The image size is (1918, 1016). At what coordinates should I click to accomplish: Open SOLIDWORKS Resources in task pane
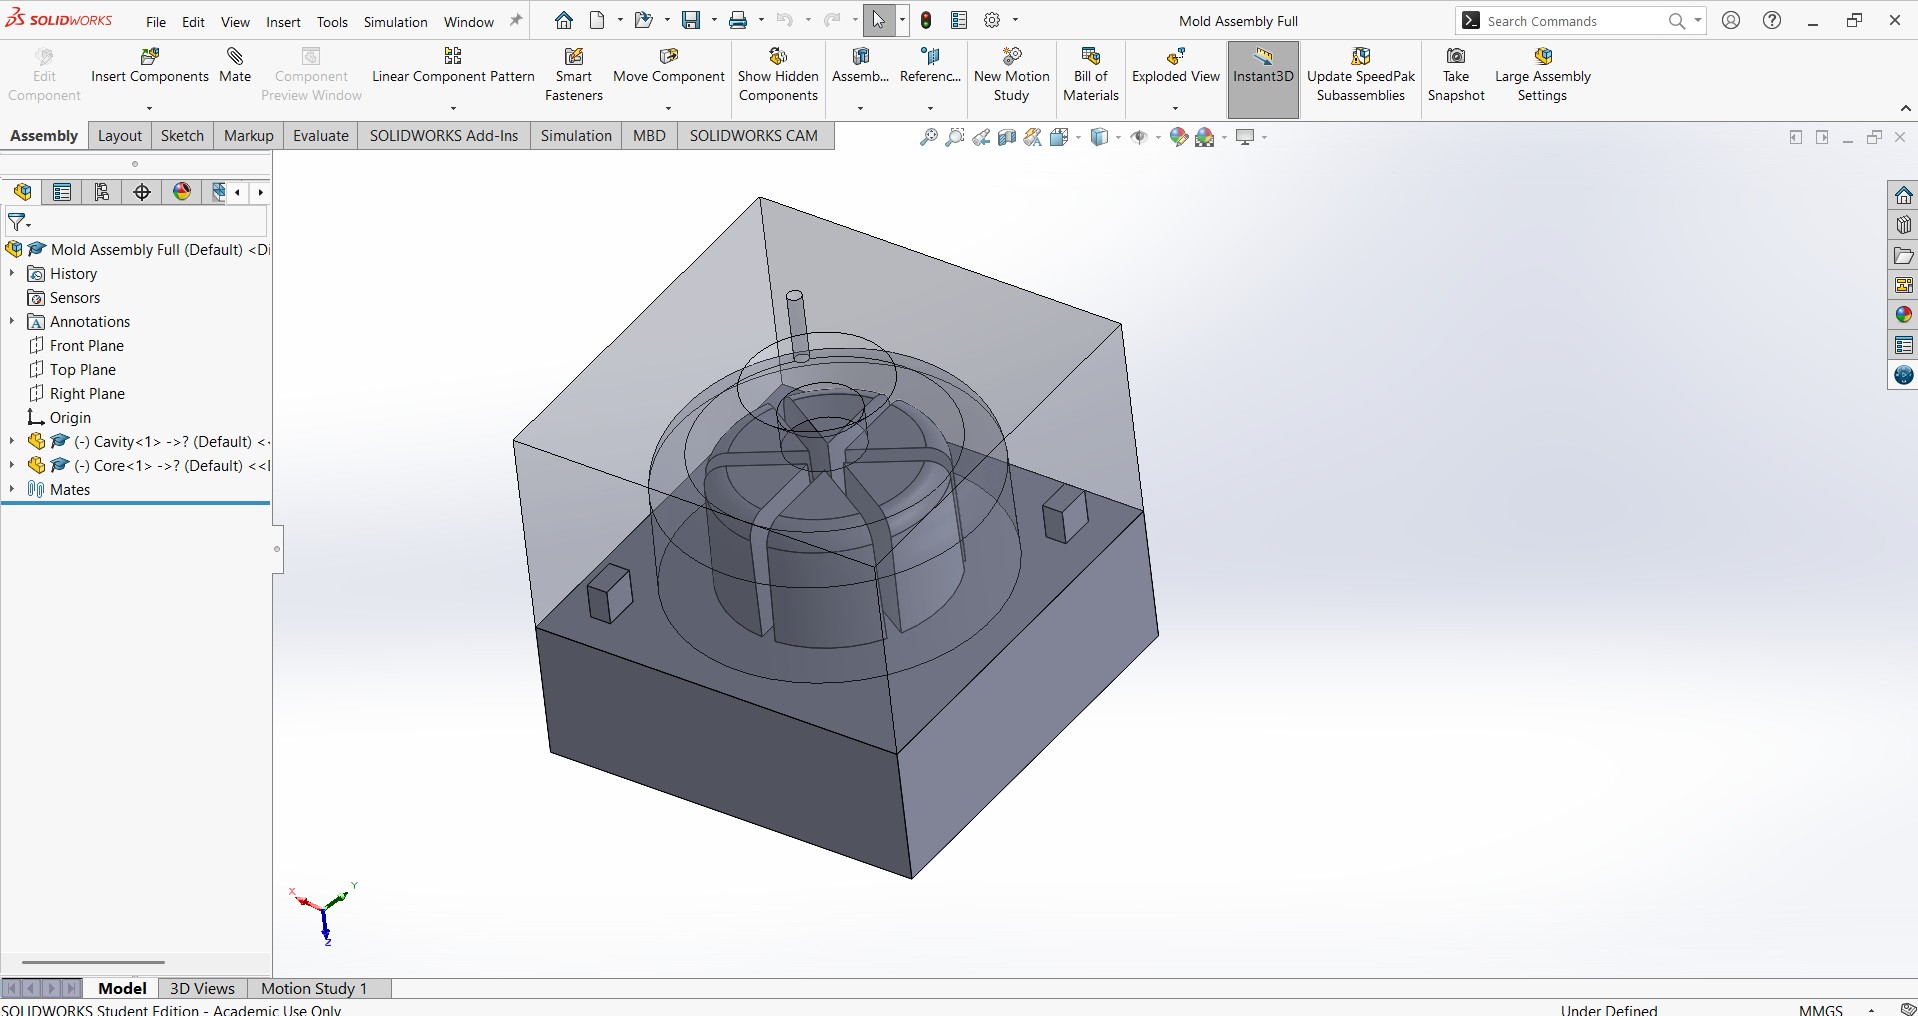tap(1903, 195)
